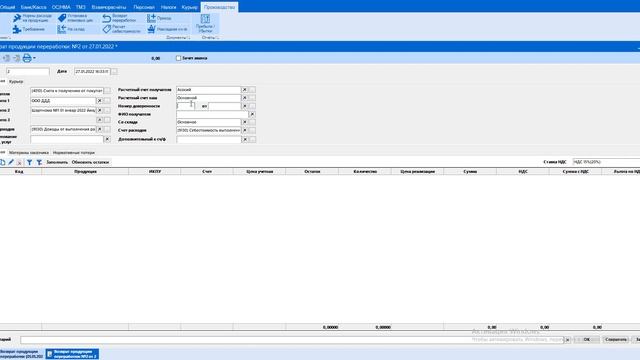Click the first funnel filter icon

click(x=29, y=162)
